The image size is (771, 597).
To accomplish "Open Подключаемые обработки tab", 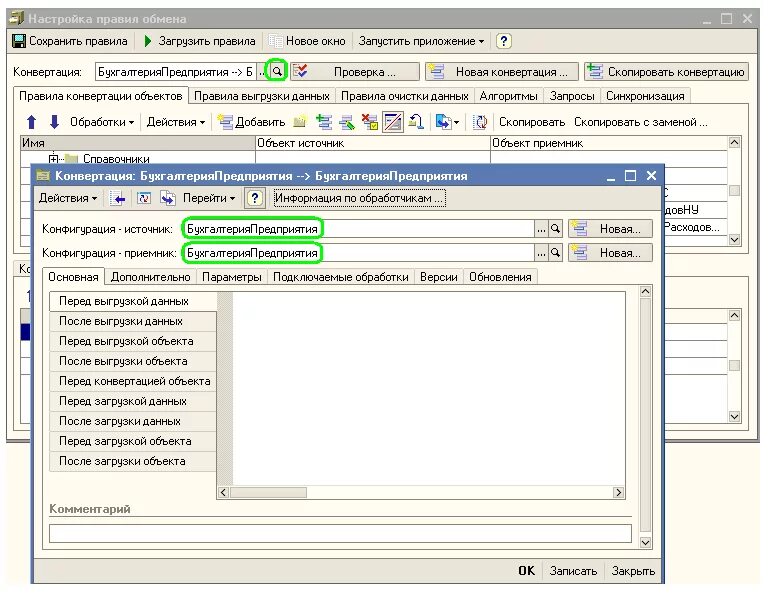I will click(341, 277).
